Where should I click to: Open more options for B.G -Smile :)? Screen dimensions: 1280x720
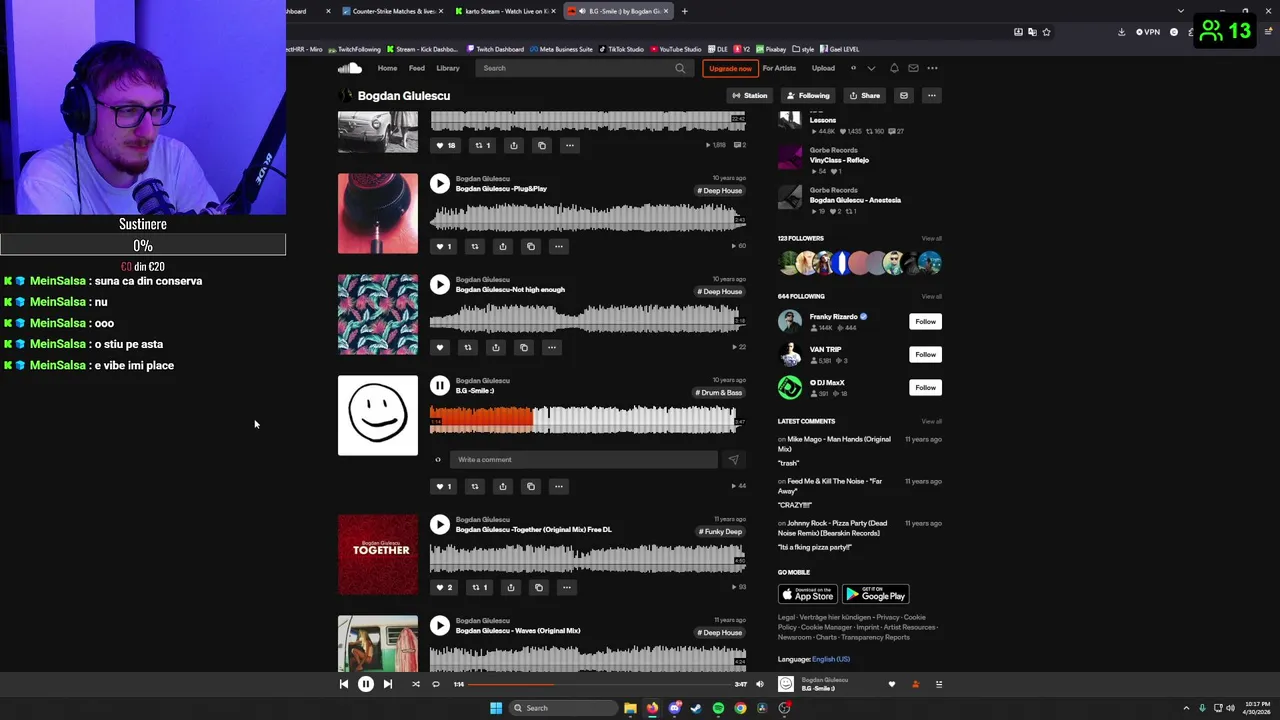pos(559,486)
